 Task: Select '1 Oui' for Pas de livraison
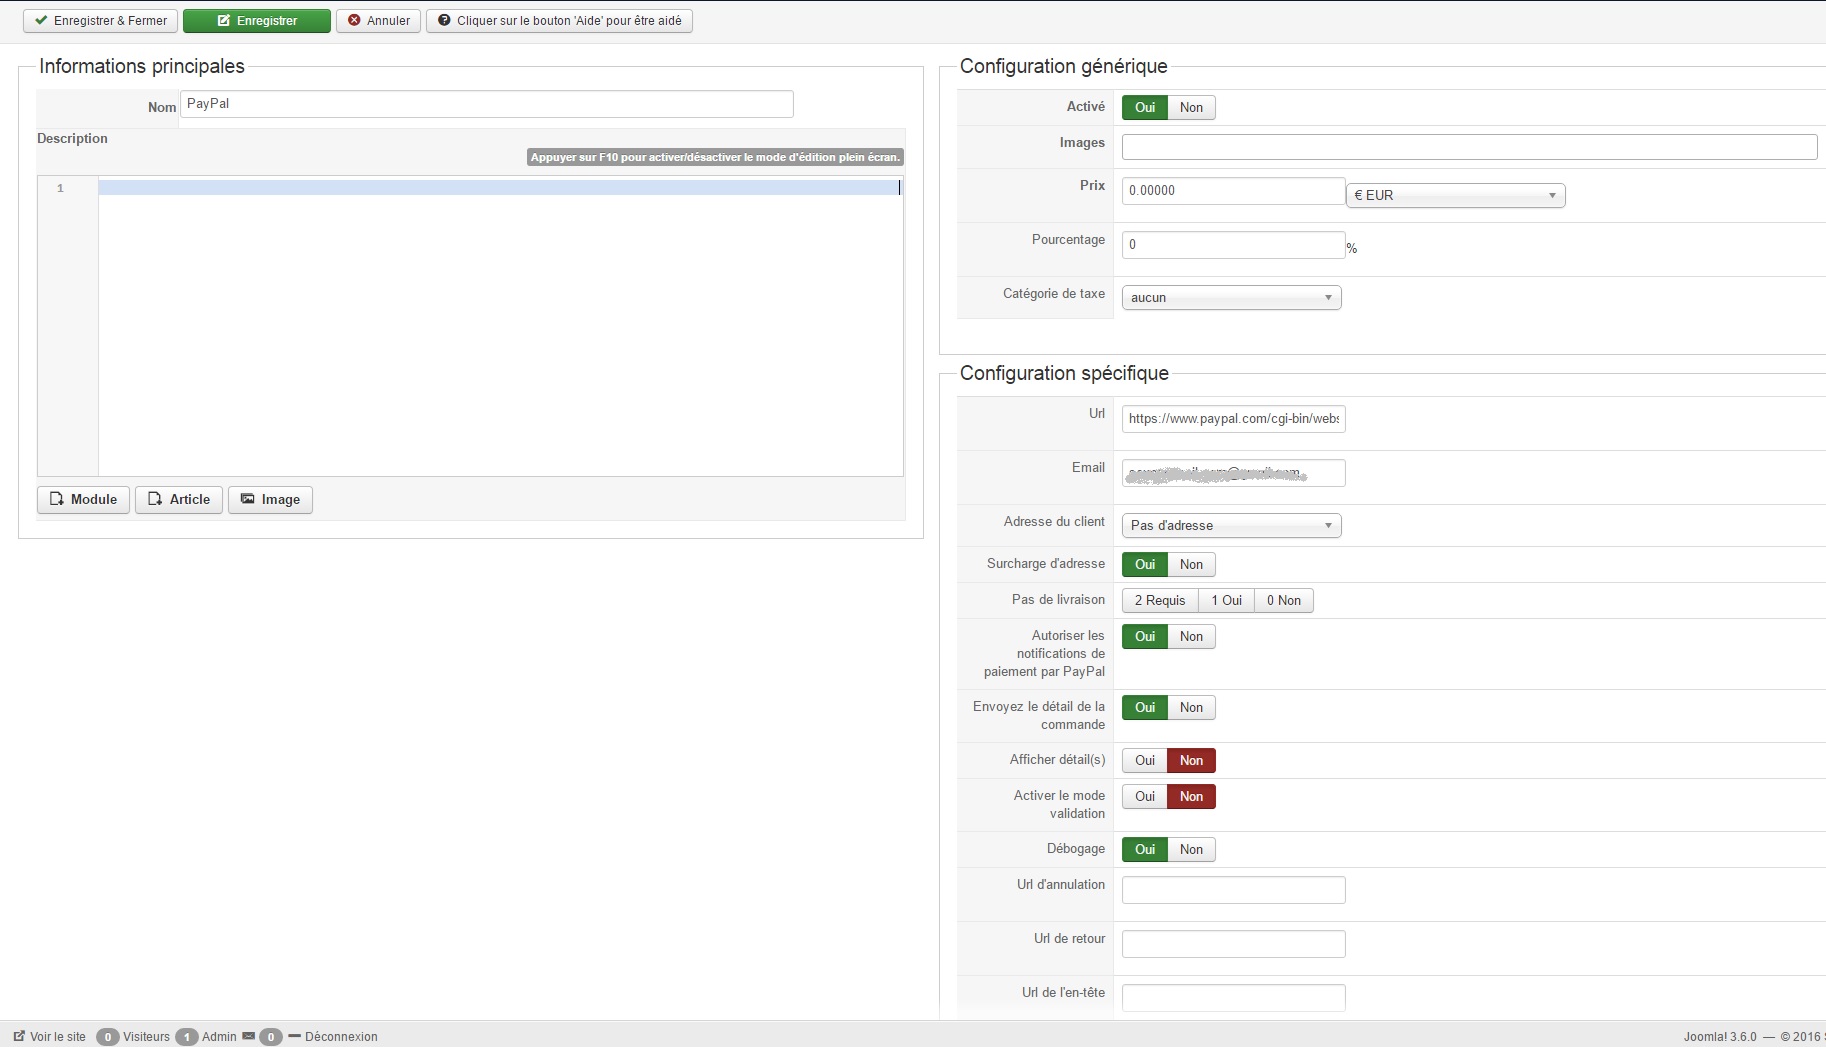click(1226, 601)
